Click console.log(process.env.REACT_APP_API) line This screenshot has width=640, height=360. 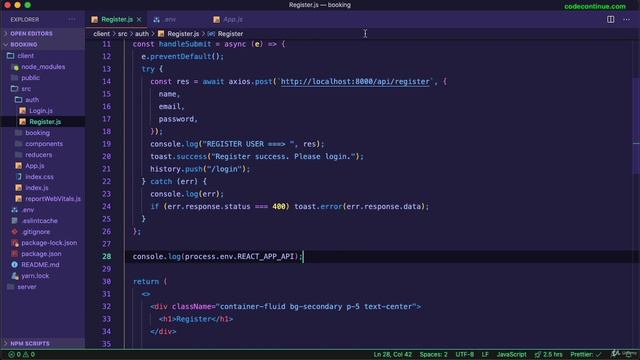218,256
